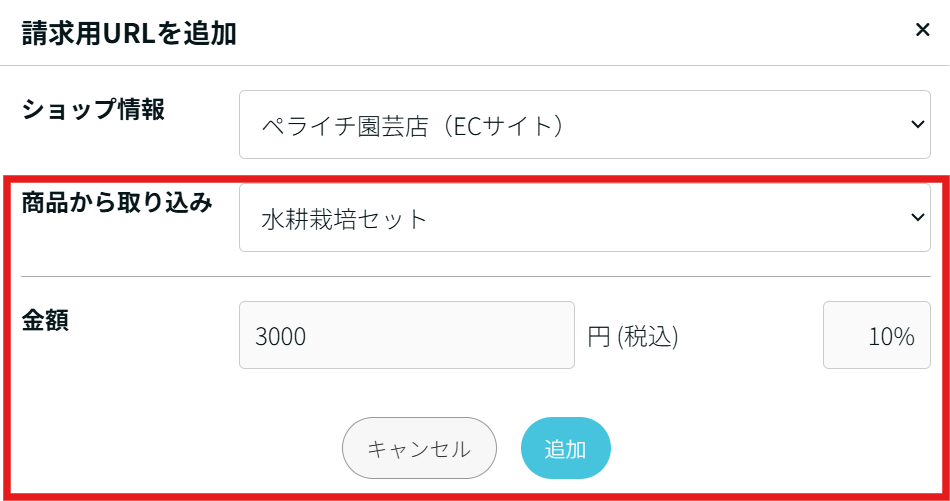Close the 請求用URLを追加 dialog

click(922, 30)
